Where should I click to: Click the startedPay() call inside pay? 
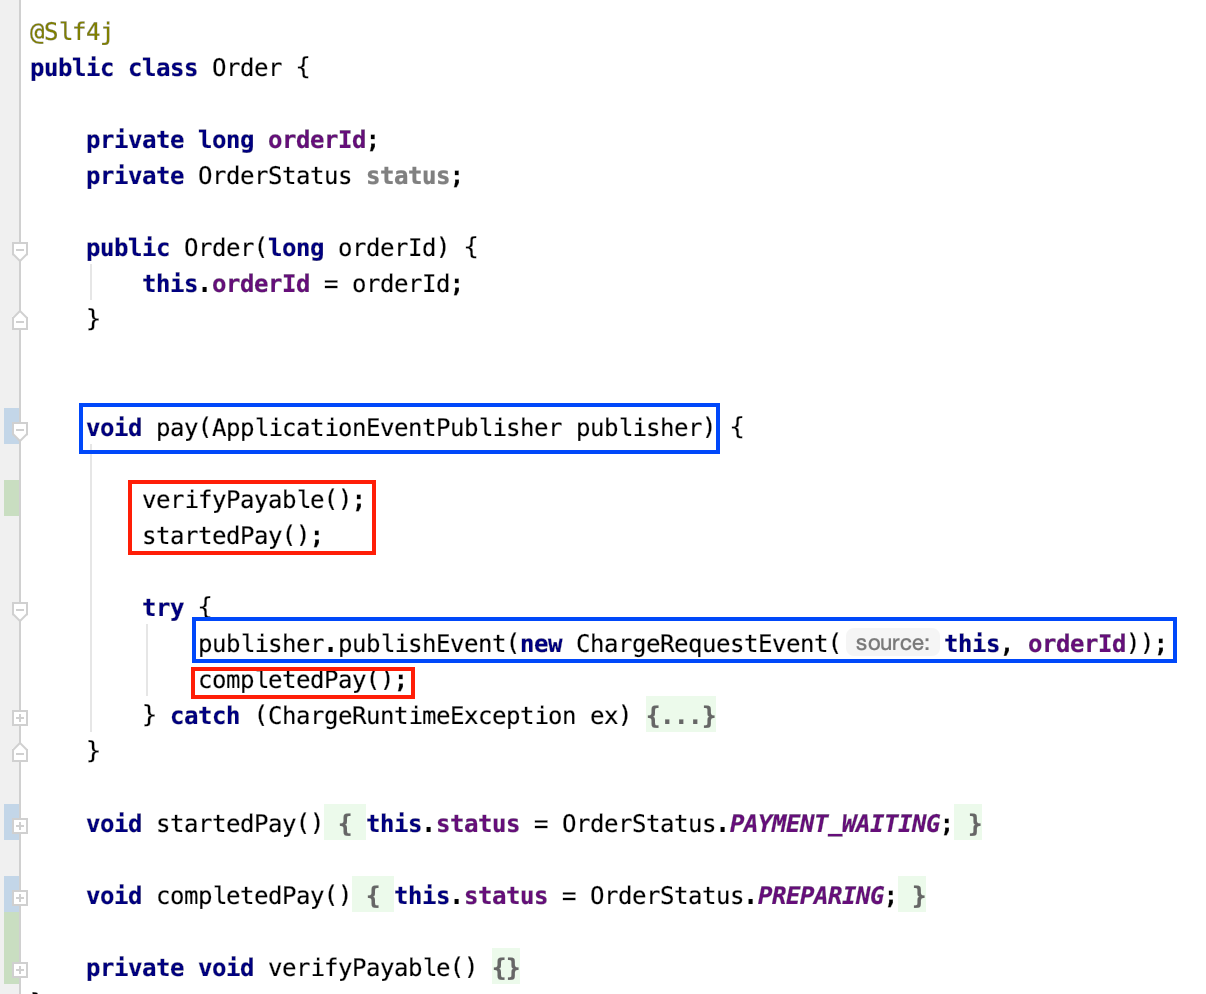[233, 536]
